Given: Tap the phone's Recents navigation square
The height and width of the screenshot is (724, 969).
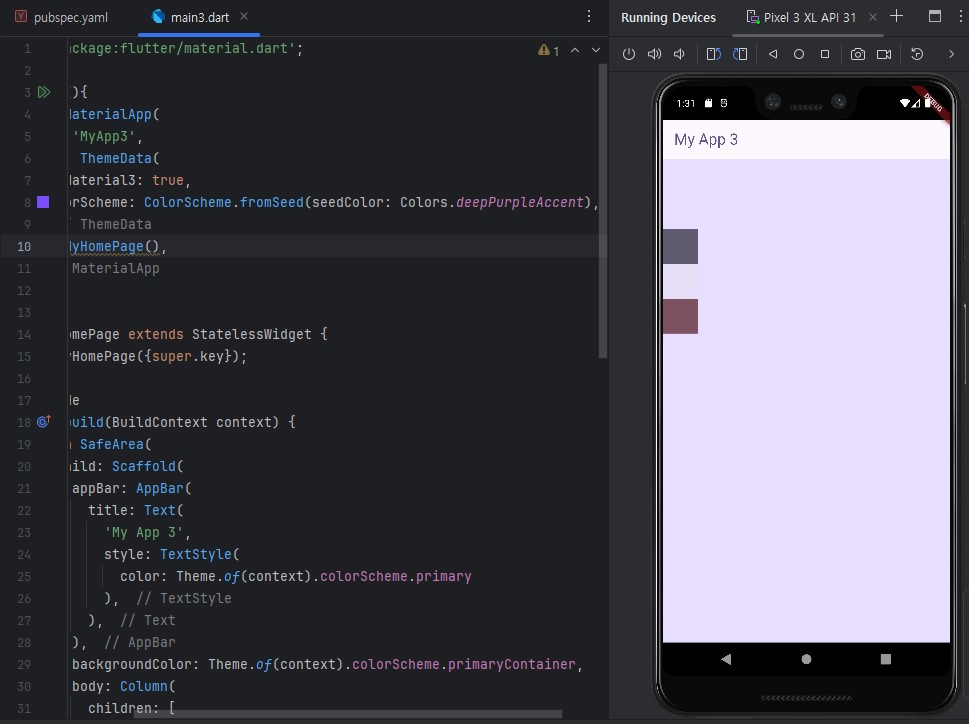Looking at the screenshot, I should (886, 659).
